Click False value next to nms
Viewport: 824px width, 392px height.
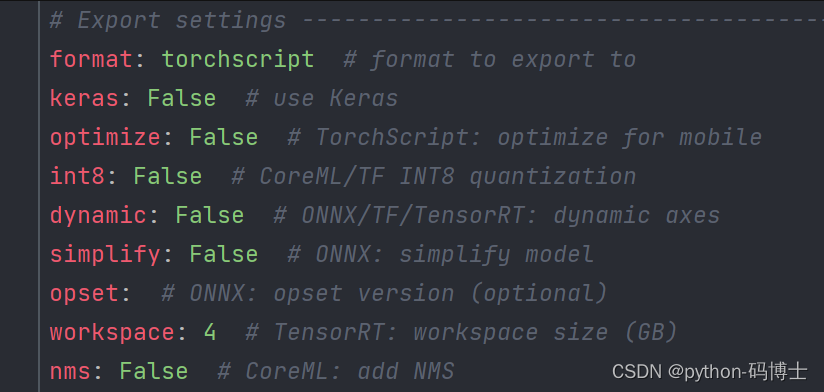[154, 372]
